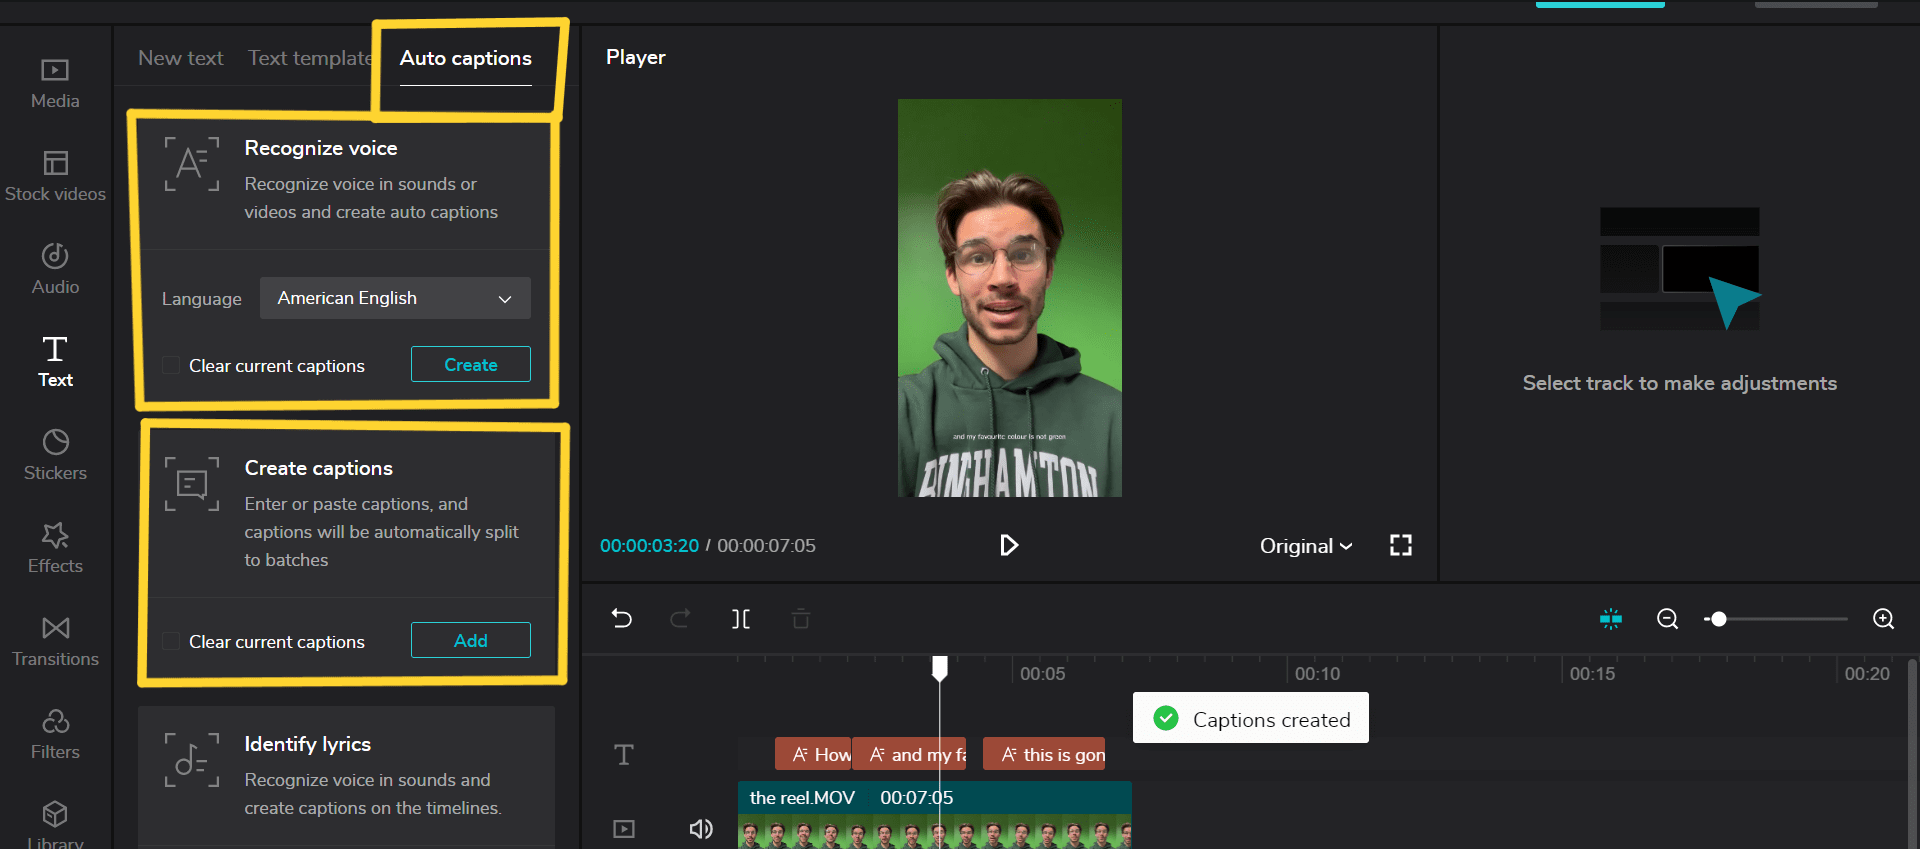Play the video in the player
This screenshot has width=1920, height=849.
(1008, 545)
